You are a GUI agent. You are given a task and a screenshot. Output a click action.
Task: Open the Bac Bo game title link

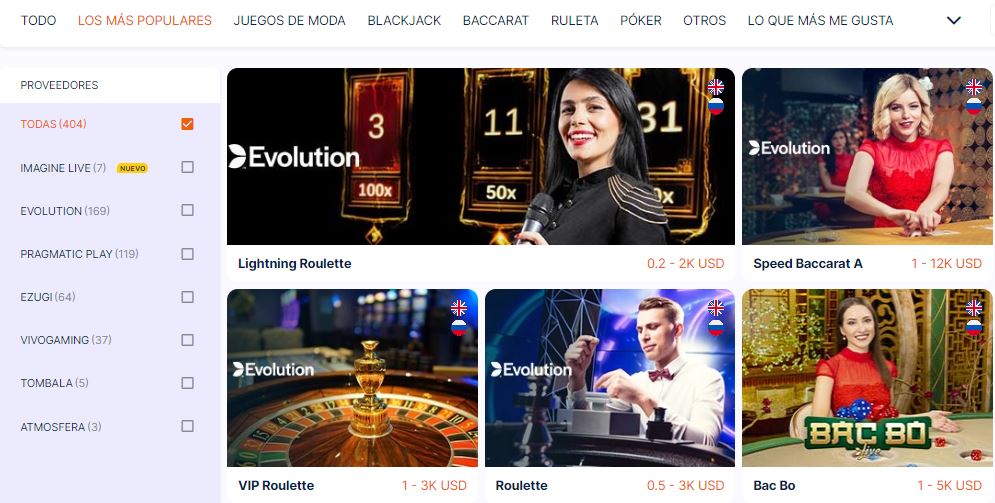point(774,485)
